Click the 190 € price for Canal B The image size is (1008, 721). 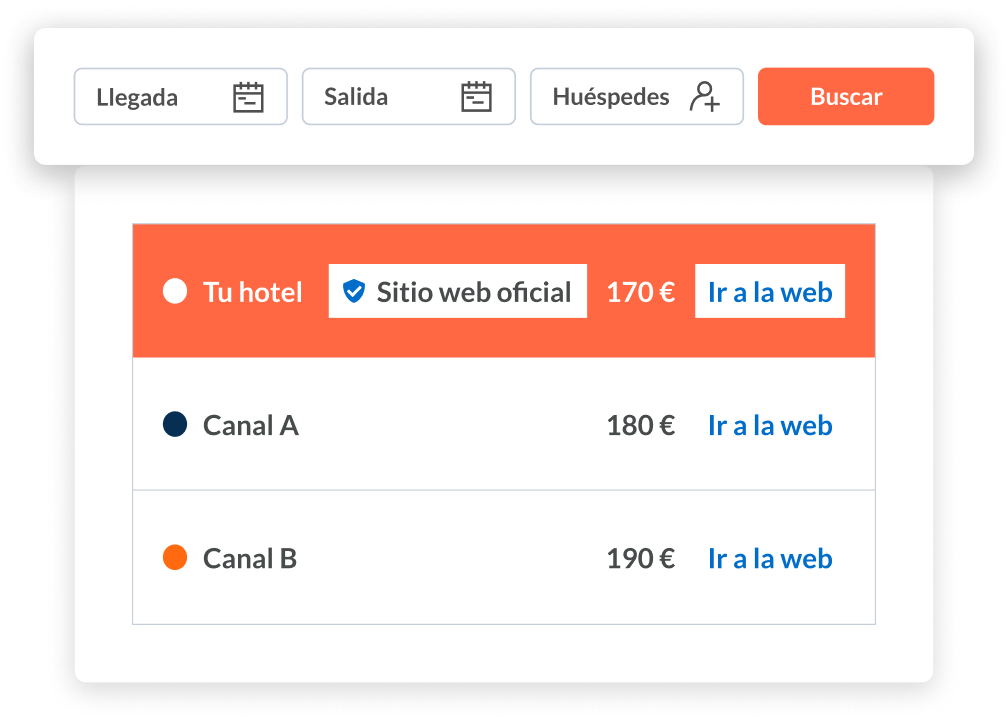[640, 558]
